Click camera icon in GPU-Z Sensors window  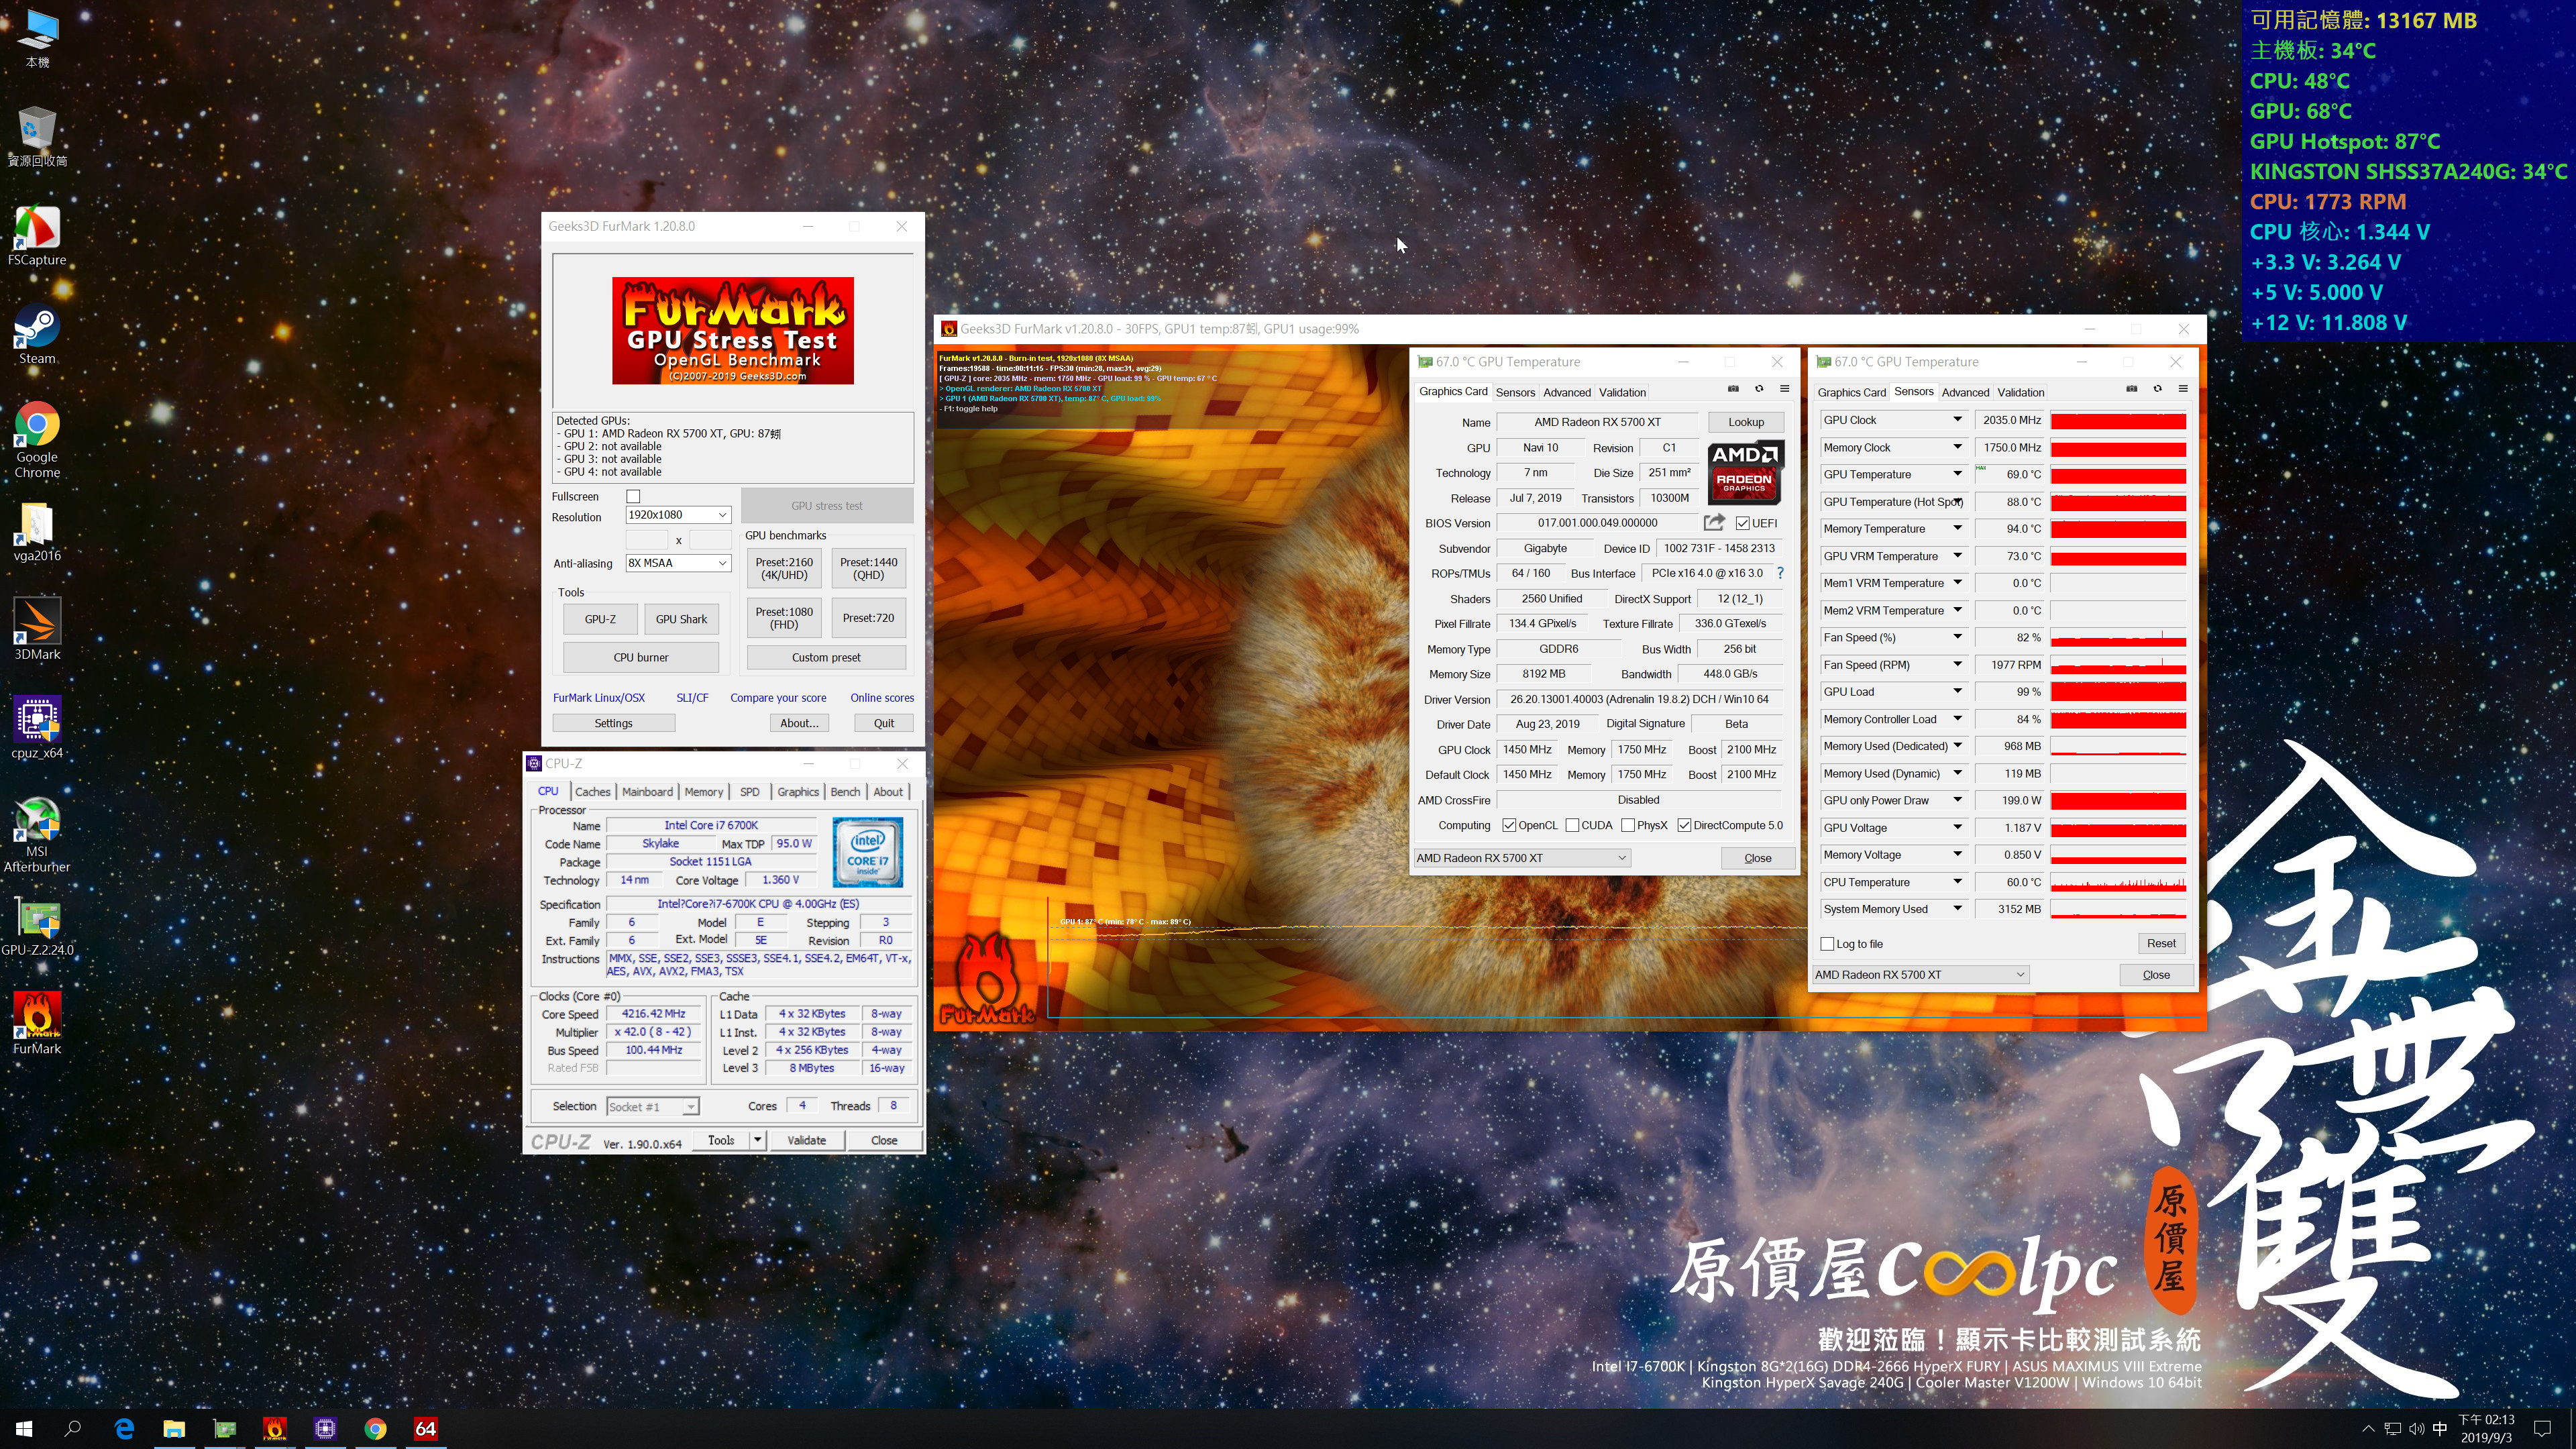point(2131,389)
